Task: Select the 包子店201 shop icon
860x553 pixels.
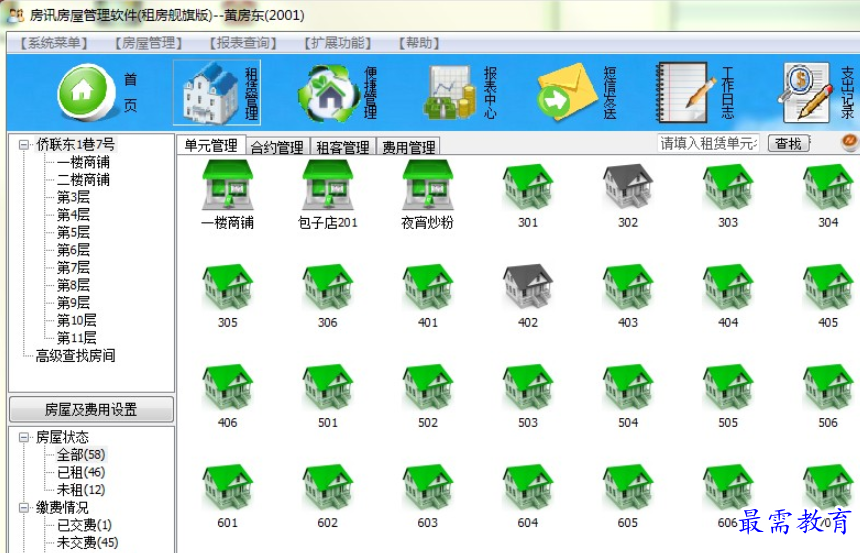Action: (x=328, y=185)
